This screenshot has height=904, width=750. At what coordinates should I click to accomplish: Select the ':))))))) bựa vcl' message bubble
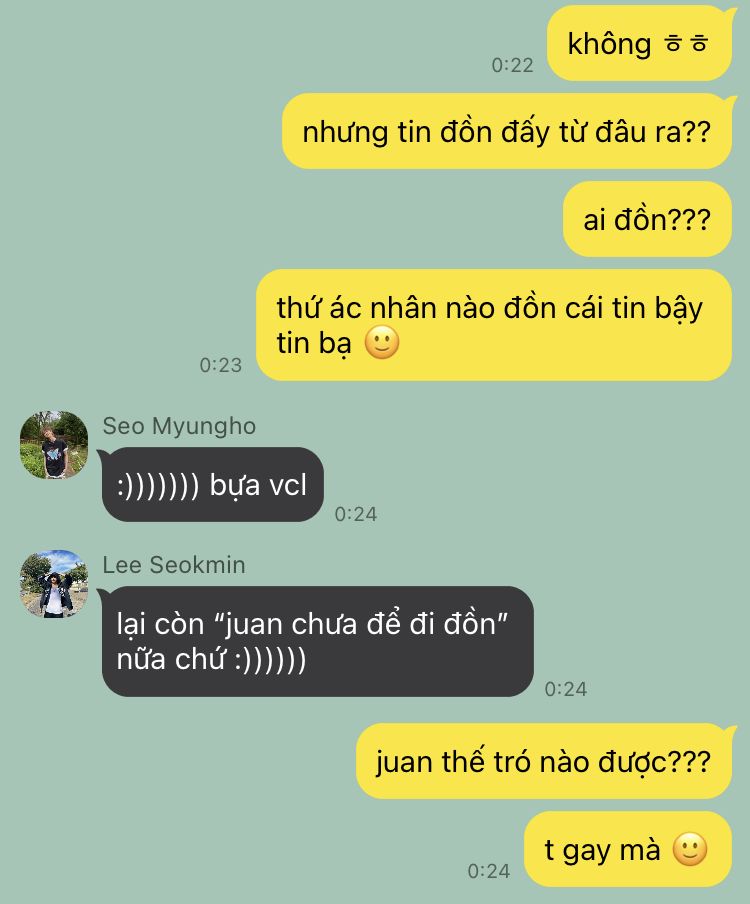[x=213, y=485]
